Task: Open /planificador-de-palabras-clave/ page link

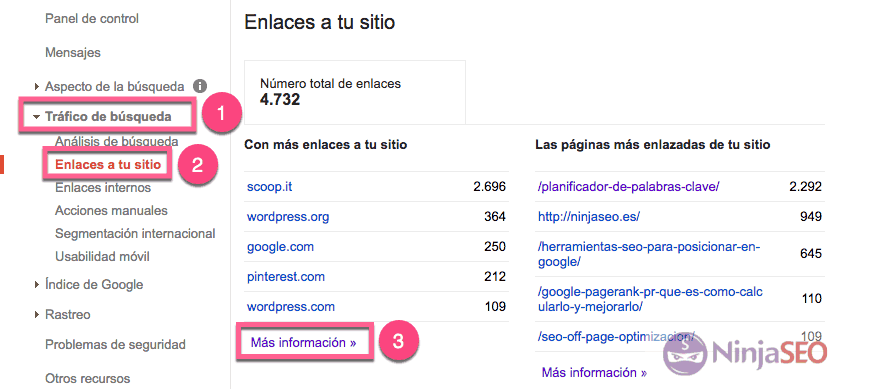Action: point(629,186)
